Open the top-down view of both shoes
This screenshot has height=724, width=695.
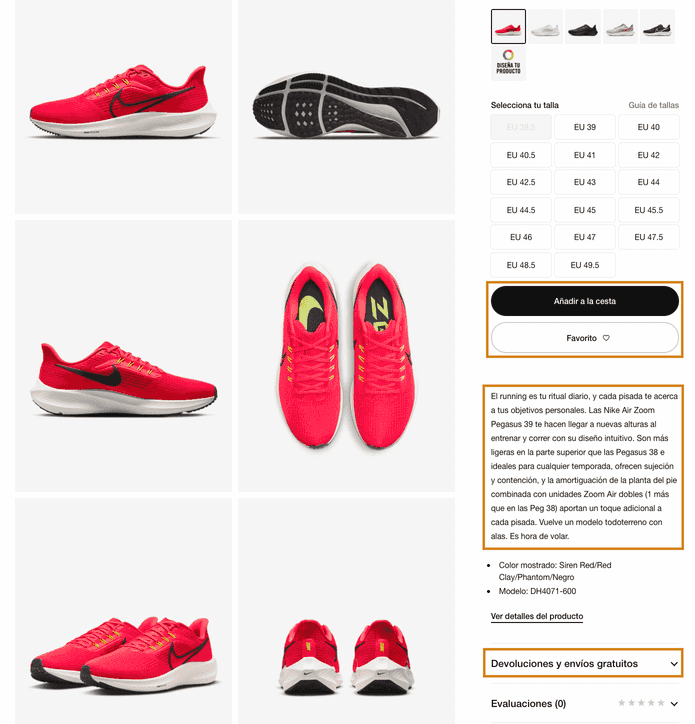346,356
